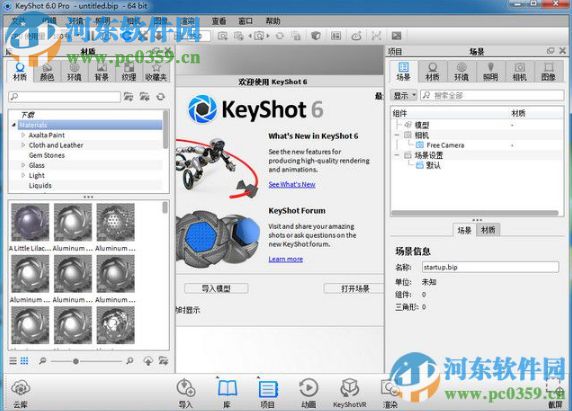The height and width of the screenshot is (411, 572).
Task: Click the thumbnail size slider handle
Action: (76, 361)
